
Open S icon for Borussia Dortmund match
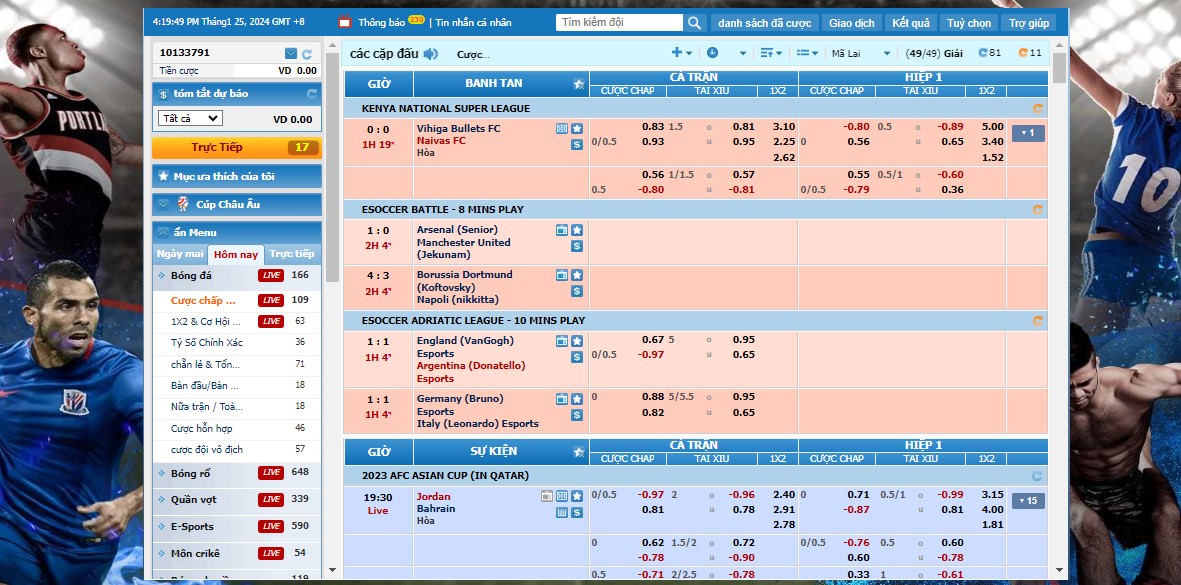(577, 291)
